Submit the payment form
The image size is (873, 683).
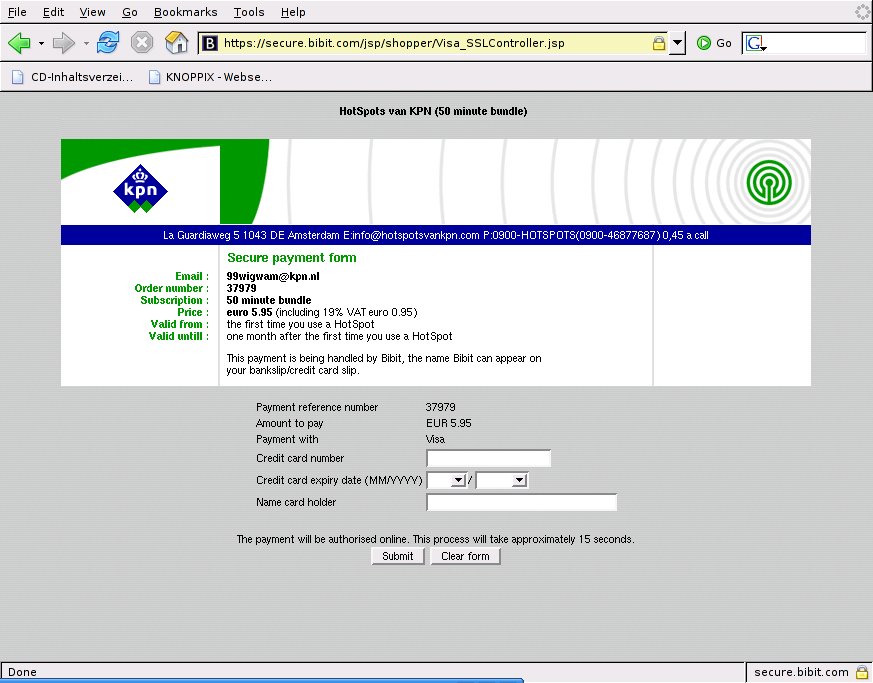tap(397, 556)
